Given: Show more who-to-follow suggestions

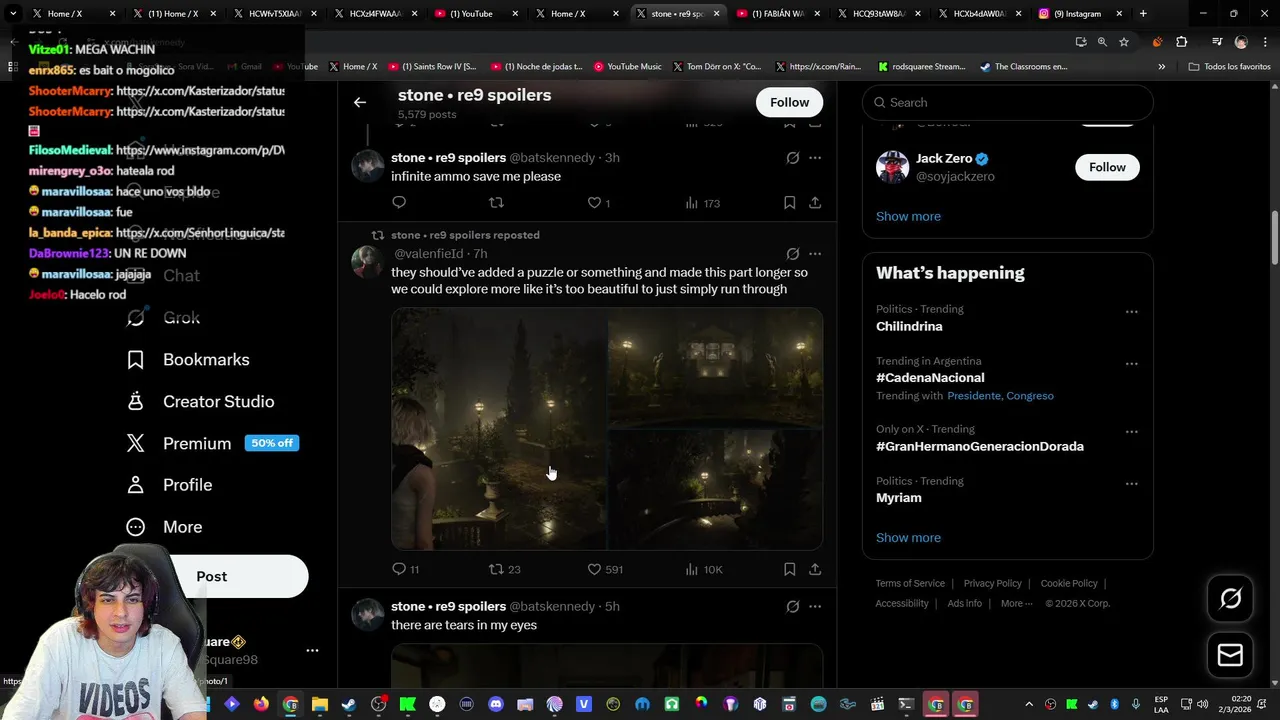Looking at the screenshot, I should [x=908, y=216].
